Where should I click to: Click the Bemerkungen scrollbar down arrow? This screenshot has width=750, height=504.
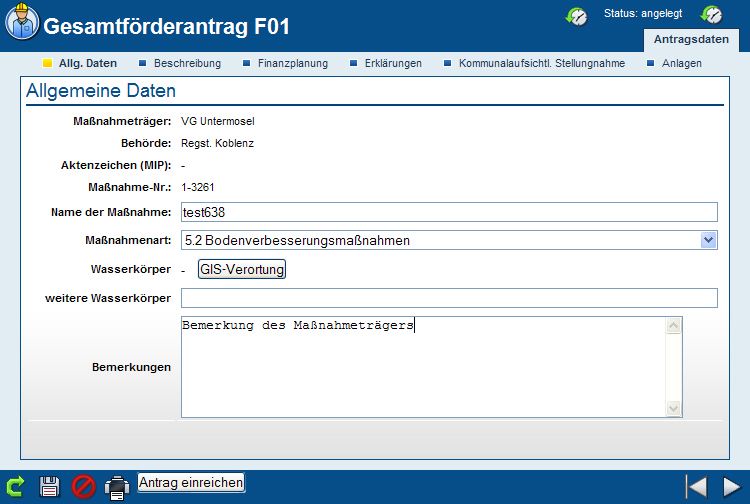click(673, 408)
